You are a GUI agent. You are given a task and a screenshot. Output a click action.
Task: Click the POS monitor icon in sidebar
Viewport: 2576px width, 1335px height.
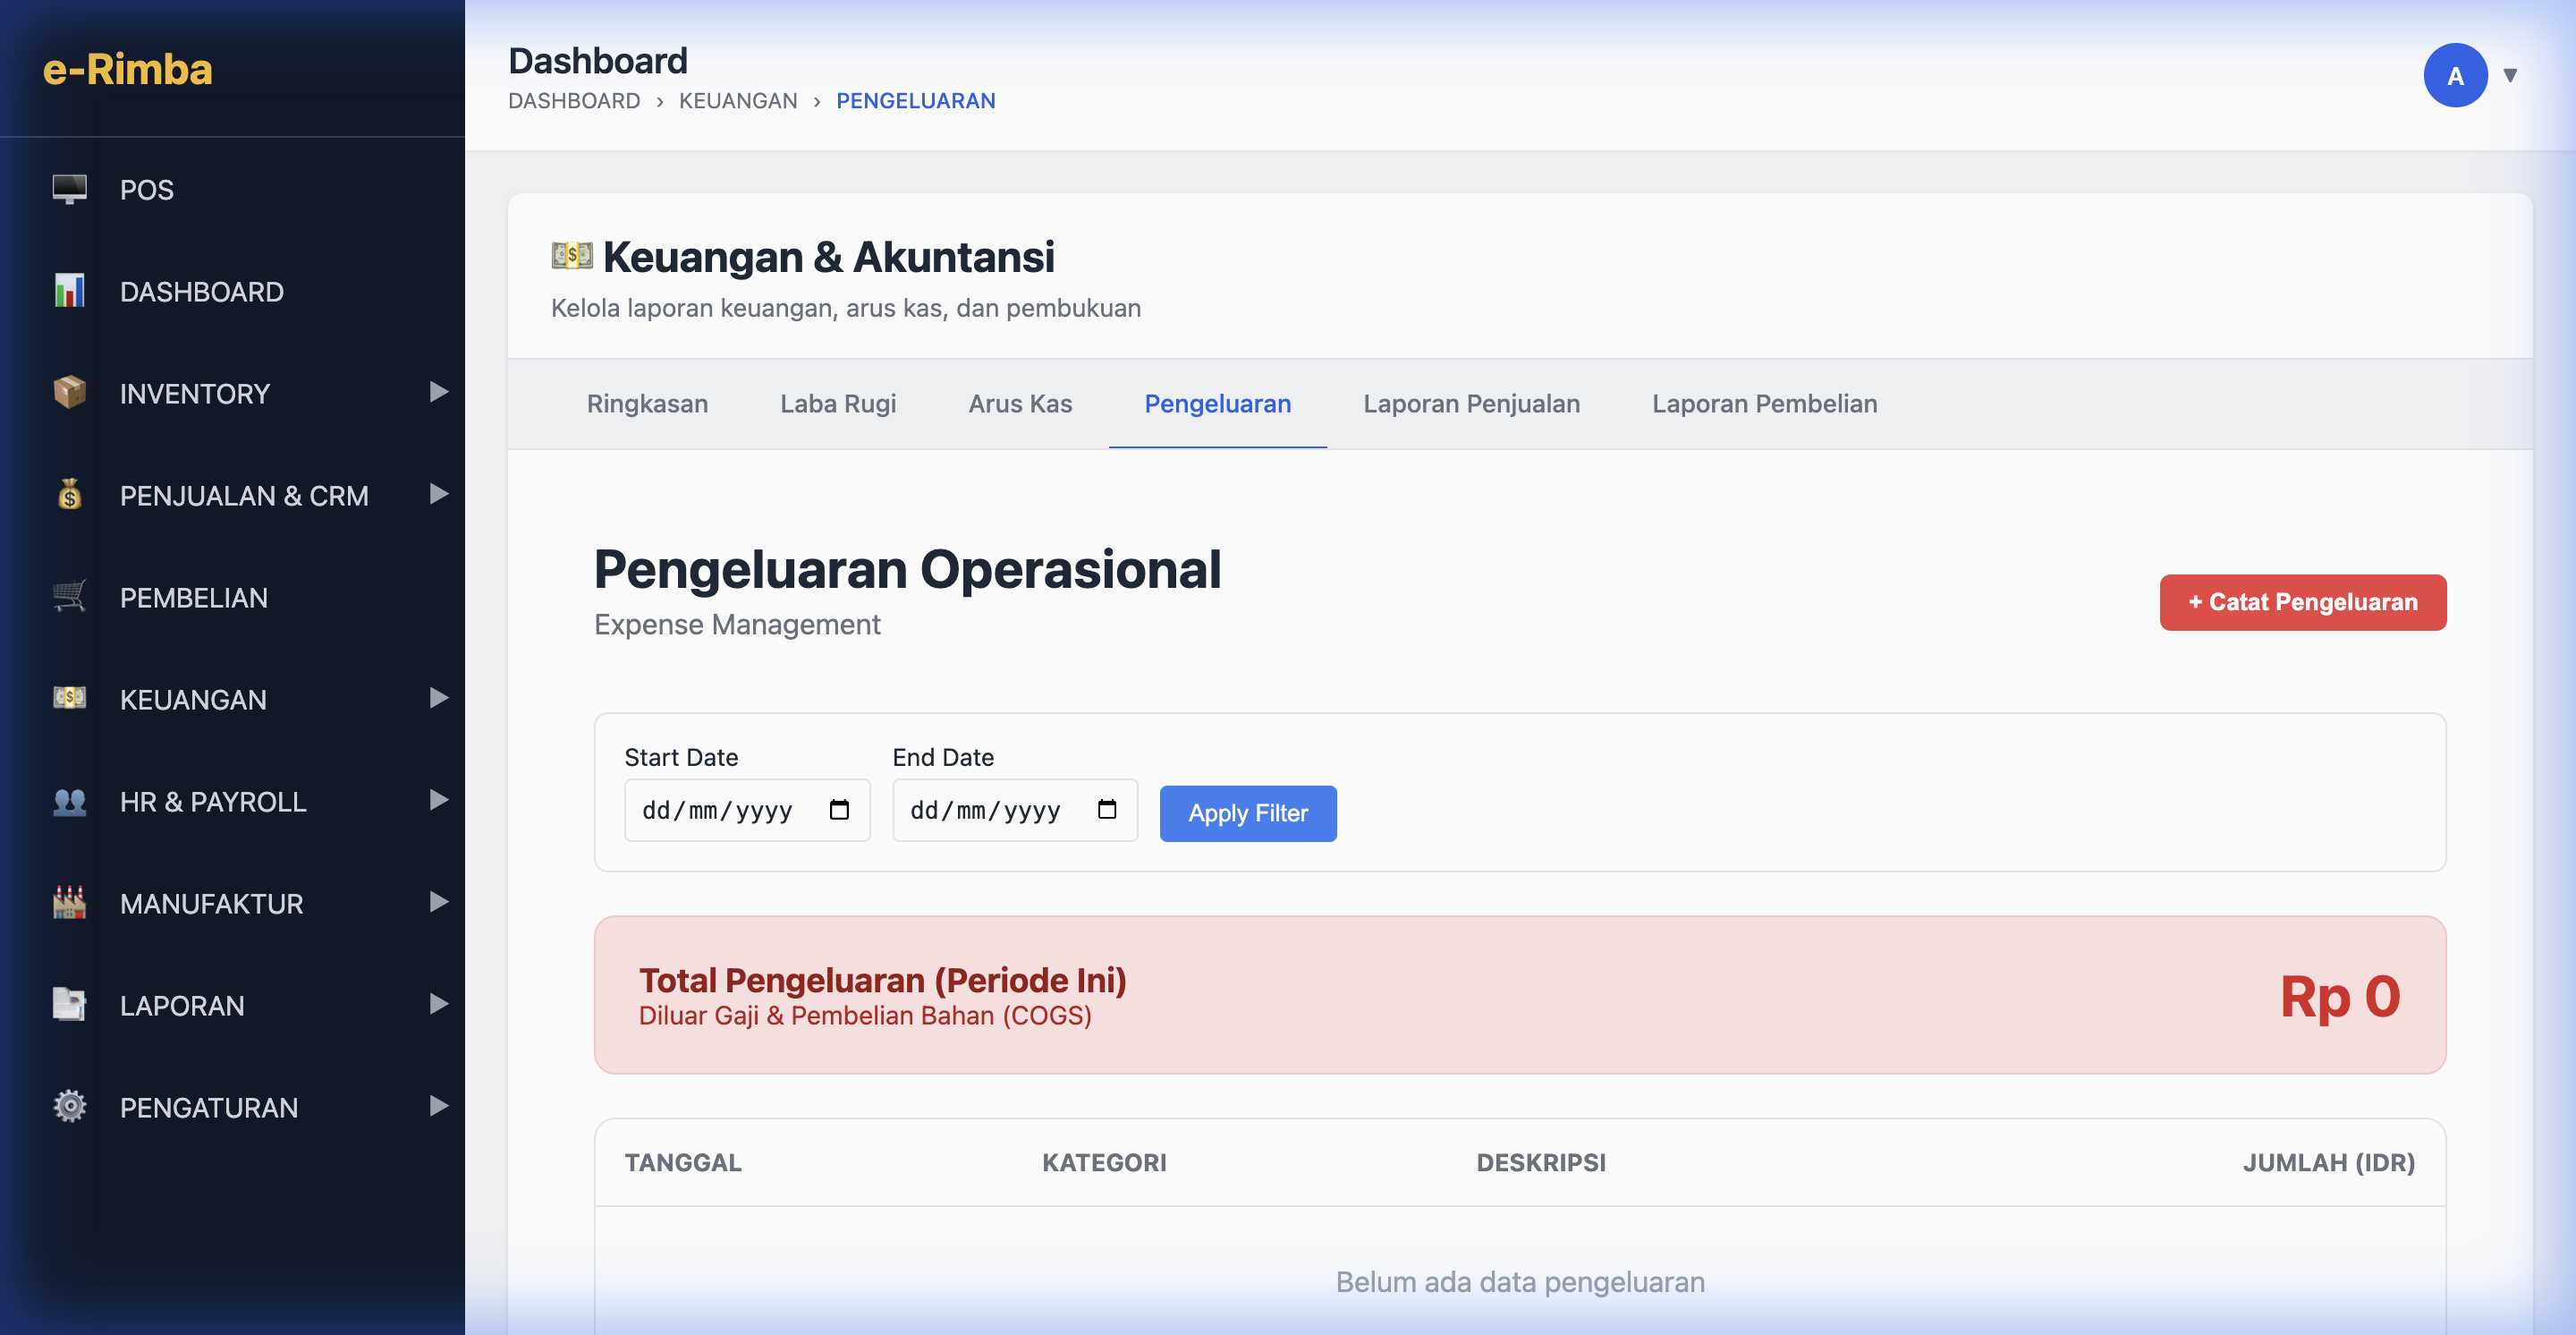pos(69,189)
